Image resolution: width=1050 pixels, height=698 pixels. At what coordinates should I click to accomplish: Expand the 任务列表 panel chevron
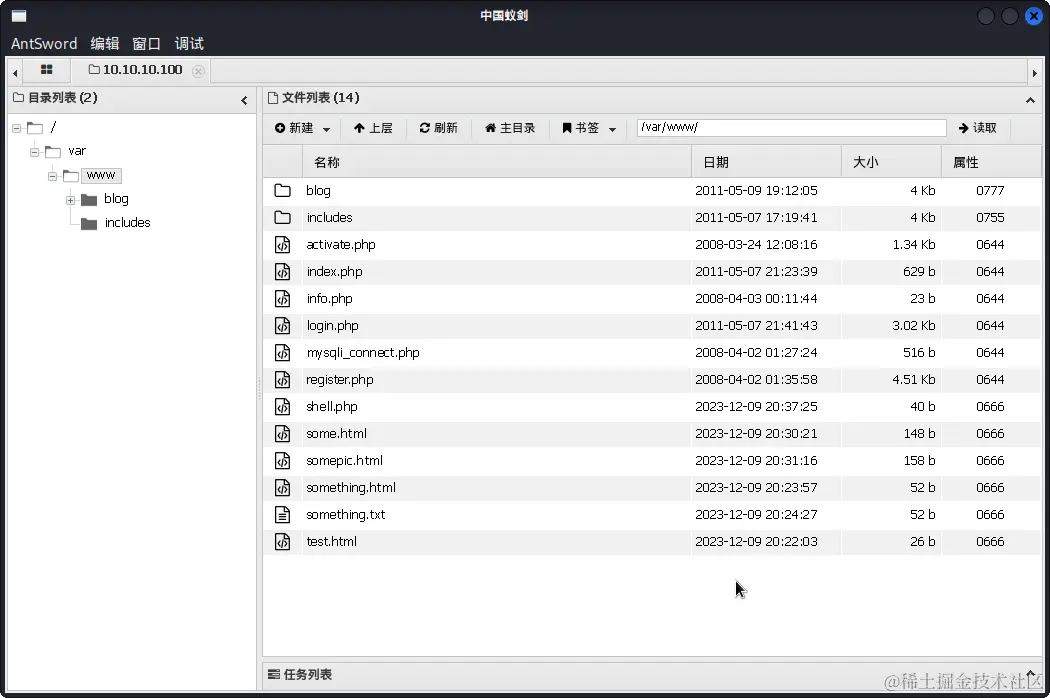(1031, 673)
